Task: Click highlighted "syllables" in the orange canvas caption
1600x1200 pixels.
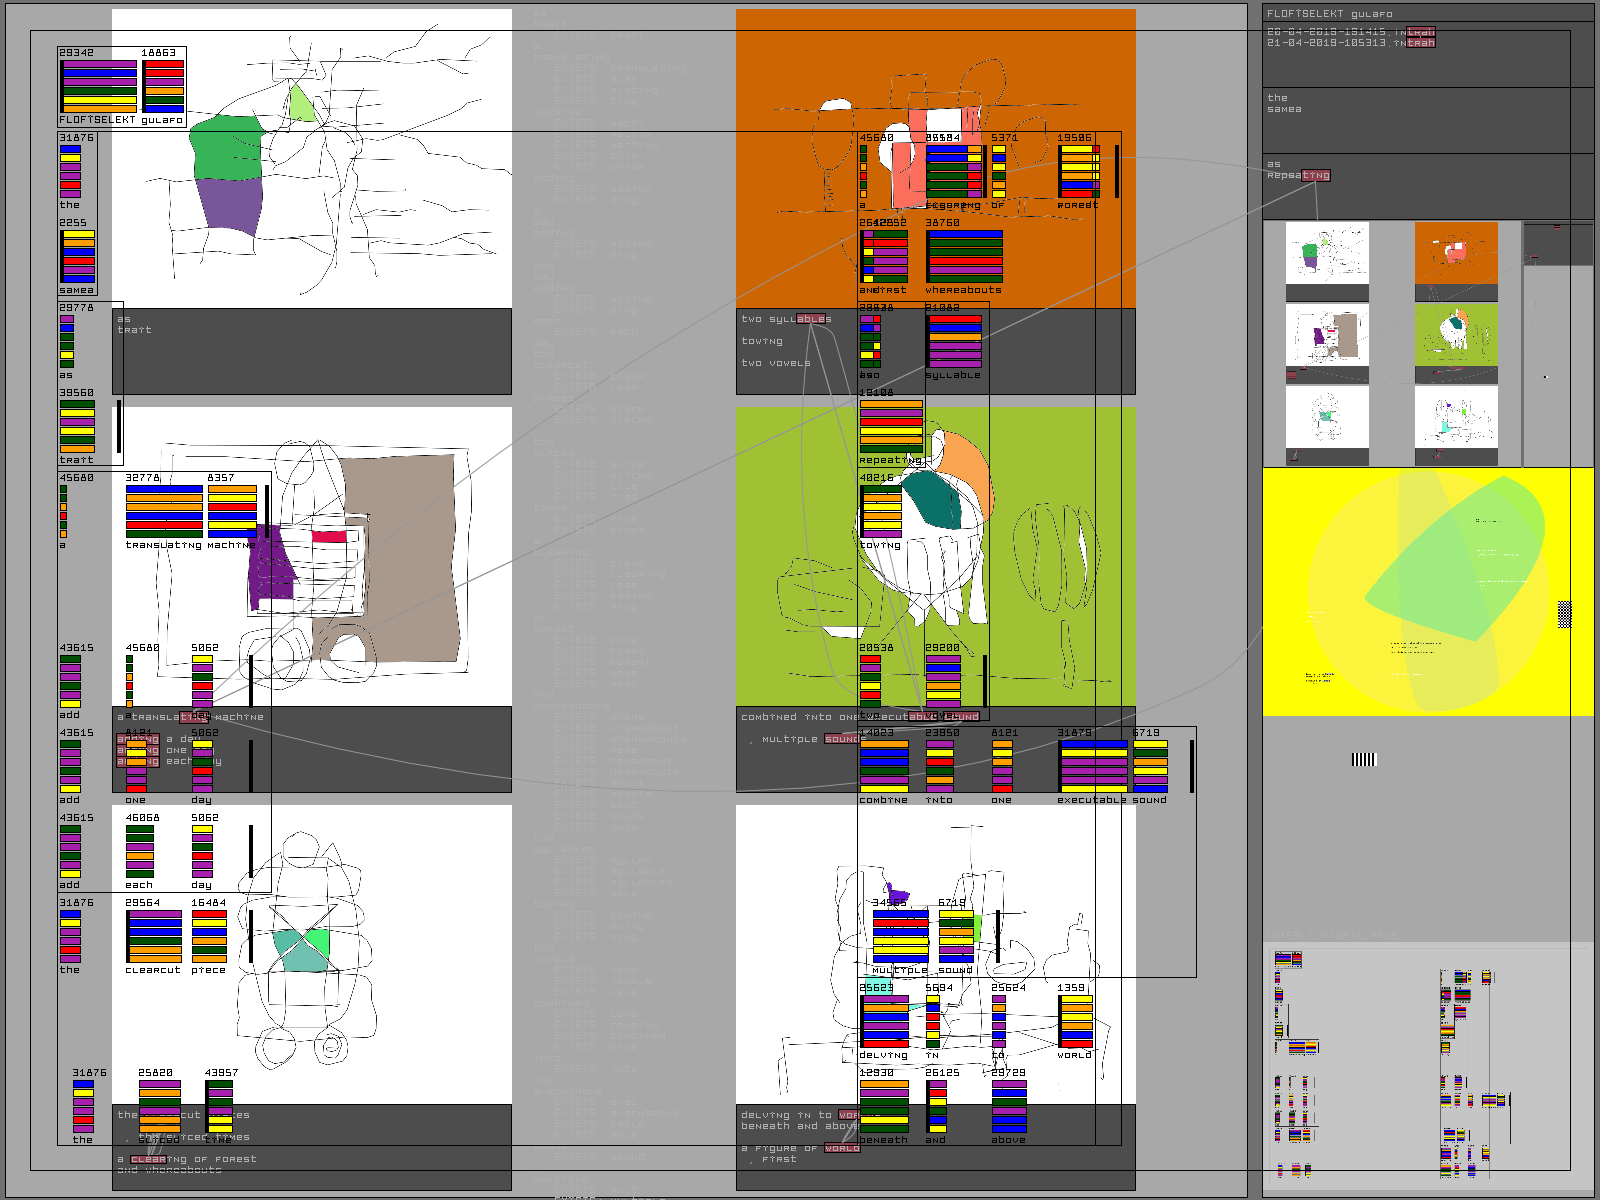Action: tap(813, 319)
